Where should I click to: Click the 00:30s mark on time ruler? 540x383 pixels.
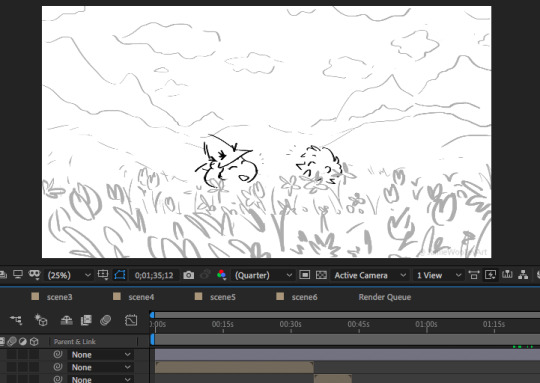click(290, 324)
